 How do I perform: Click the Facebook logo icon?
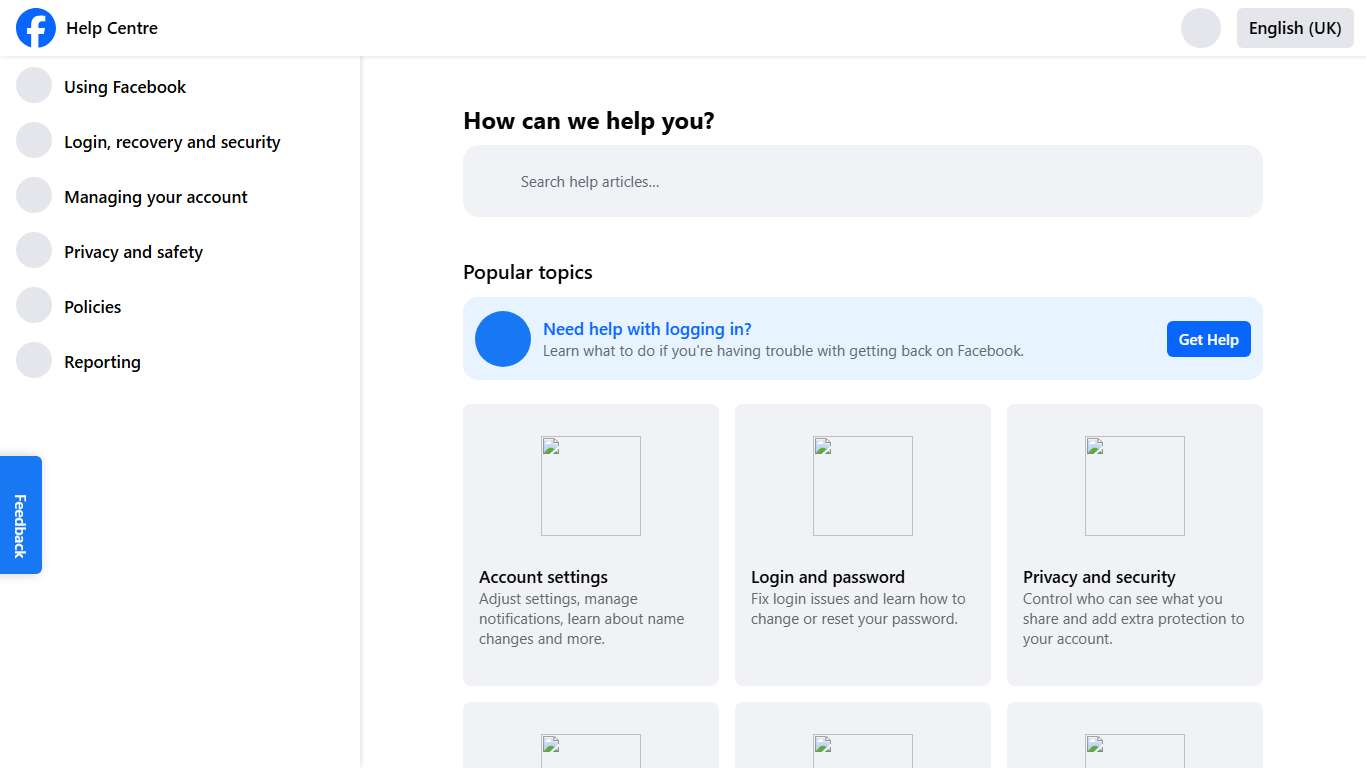36,28
